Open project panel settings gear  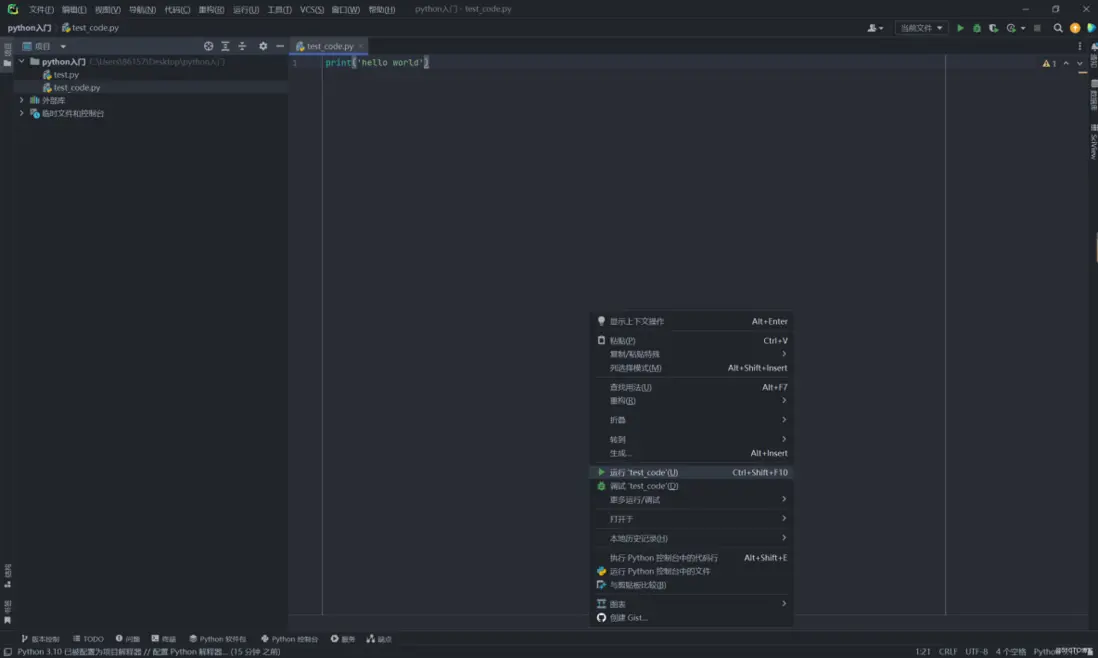[263, 46]
